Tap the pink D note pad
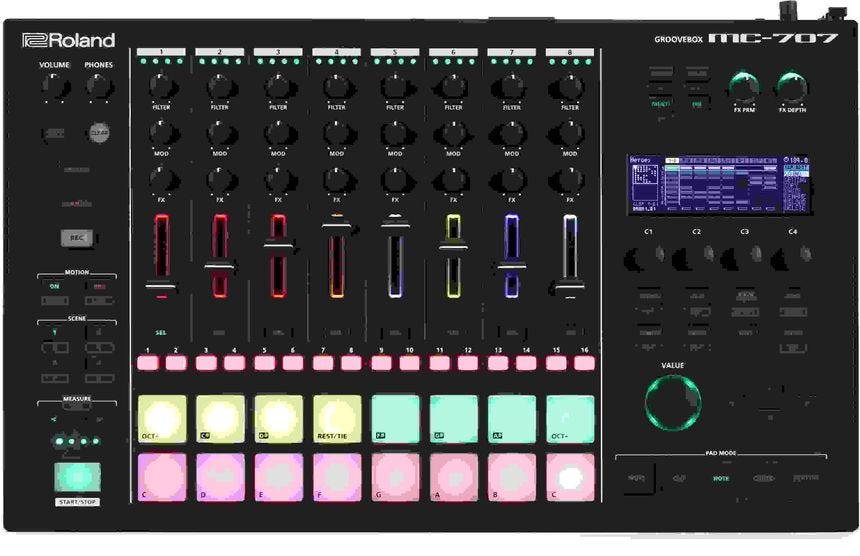The image size is (860, 556). [x=220, y=477]
